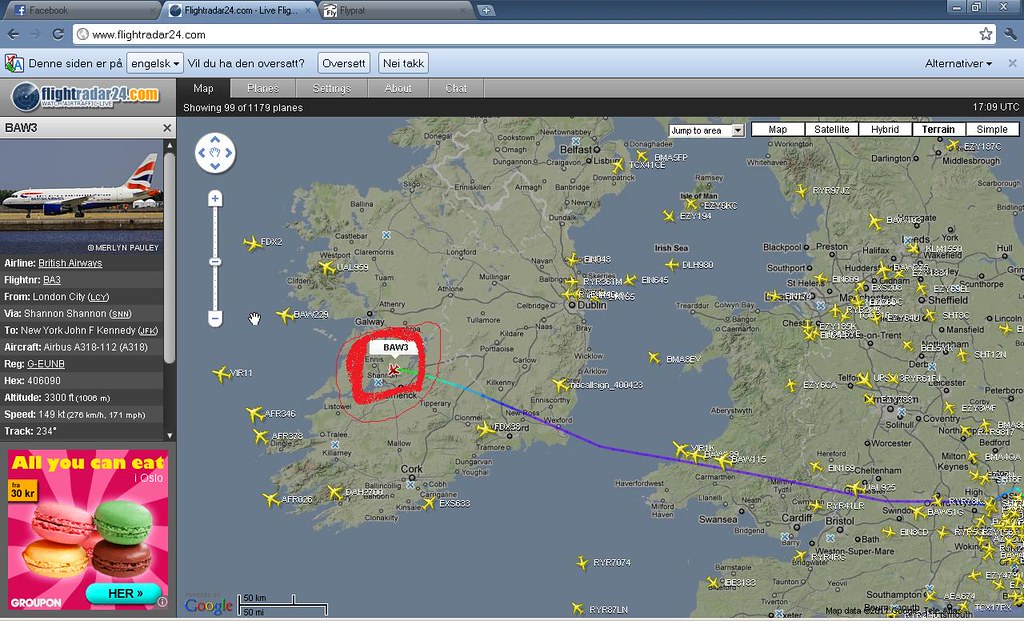Select the BMA5EV plane icon
This screenshot has width=1024, height=621.
click(x=654, y=358)
